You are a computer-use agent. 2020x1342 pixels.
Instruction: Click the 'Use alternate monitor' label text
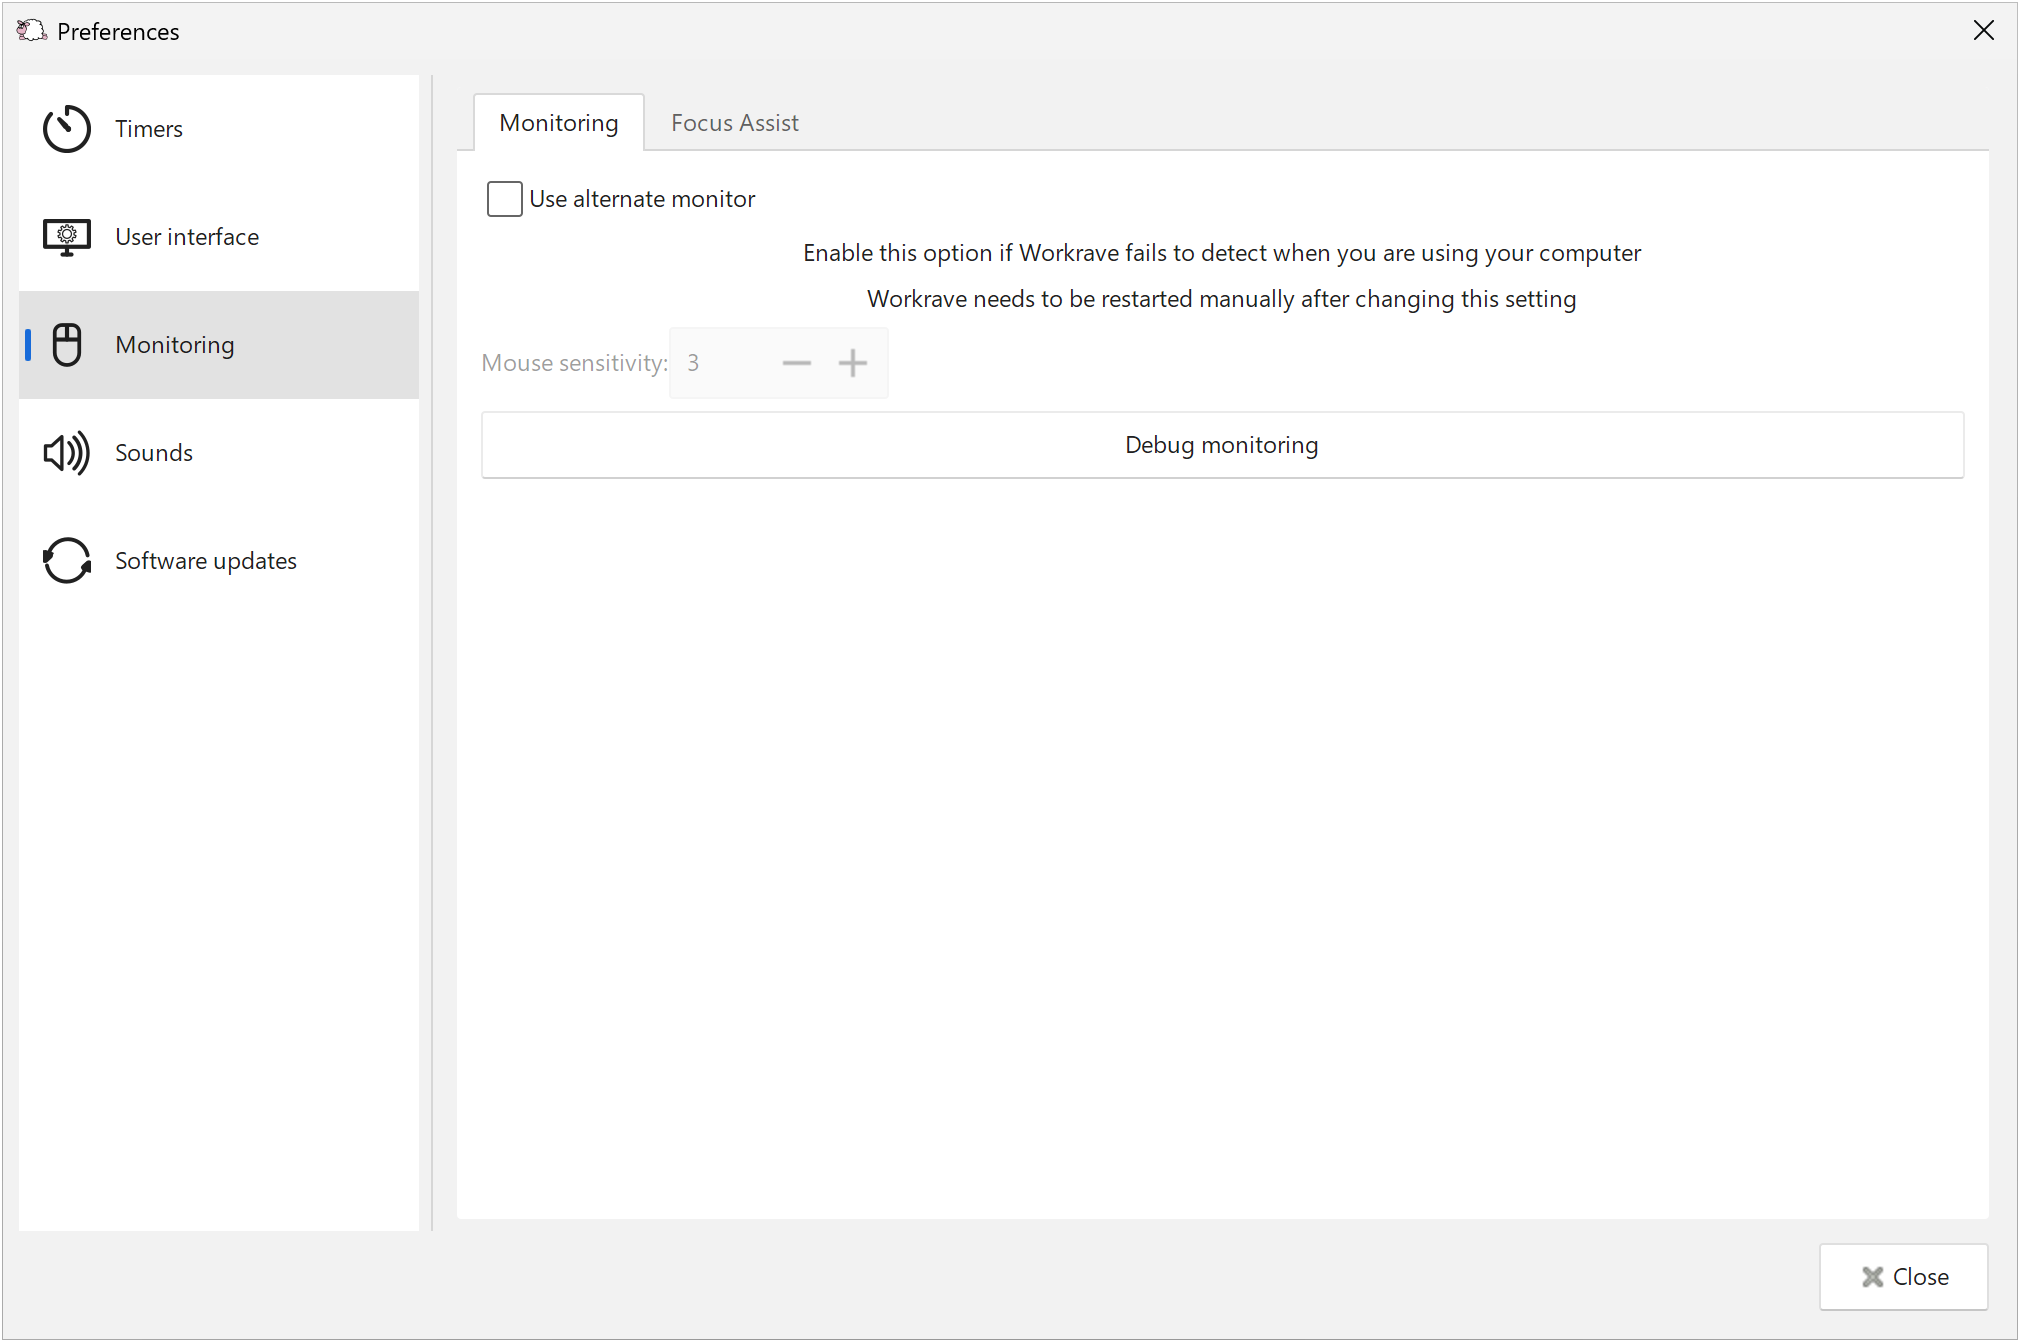click(x=642, y=199)
